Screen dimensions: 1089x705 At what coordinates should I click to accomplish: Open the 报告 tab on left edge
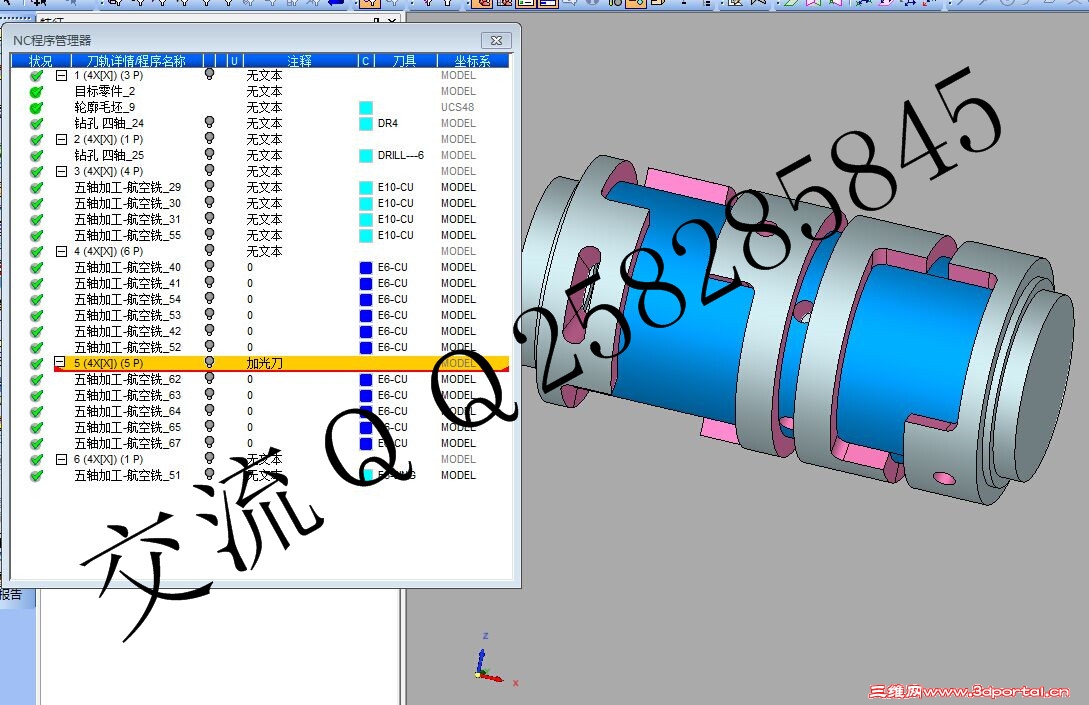[x=11, y=595]
